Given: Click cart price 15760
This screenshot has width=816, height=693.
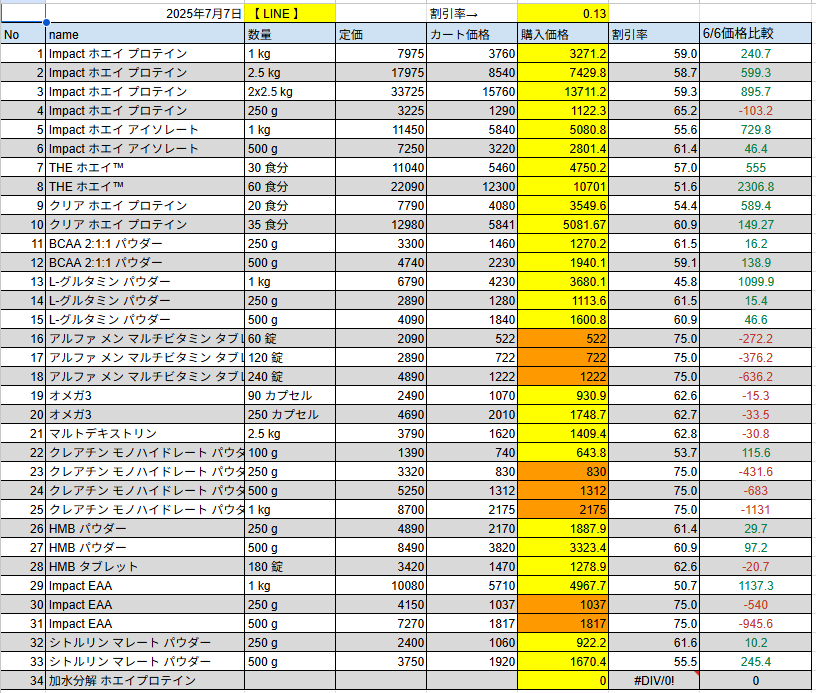Looking at the screenshot, I should [x=471, y=92].
